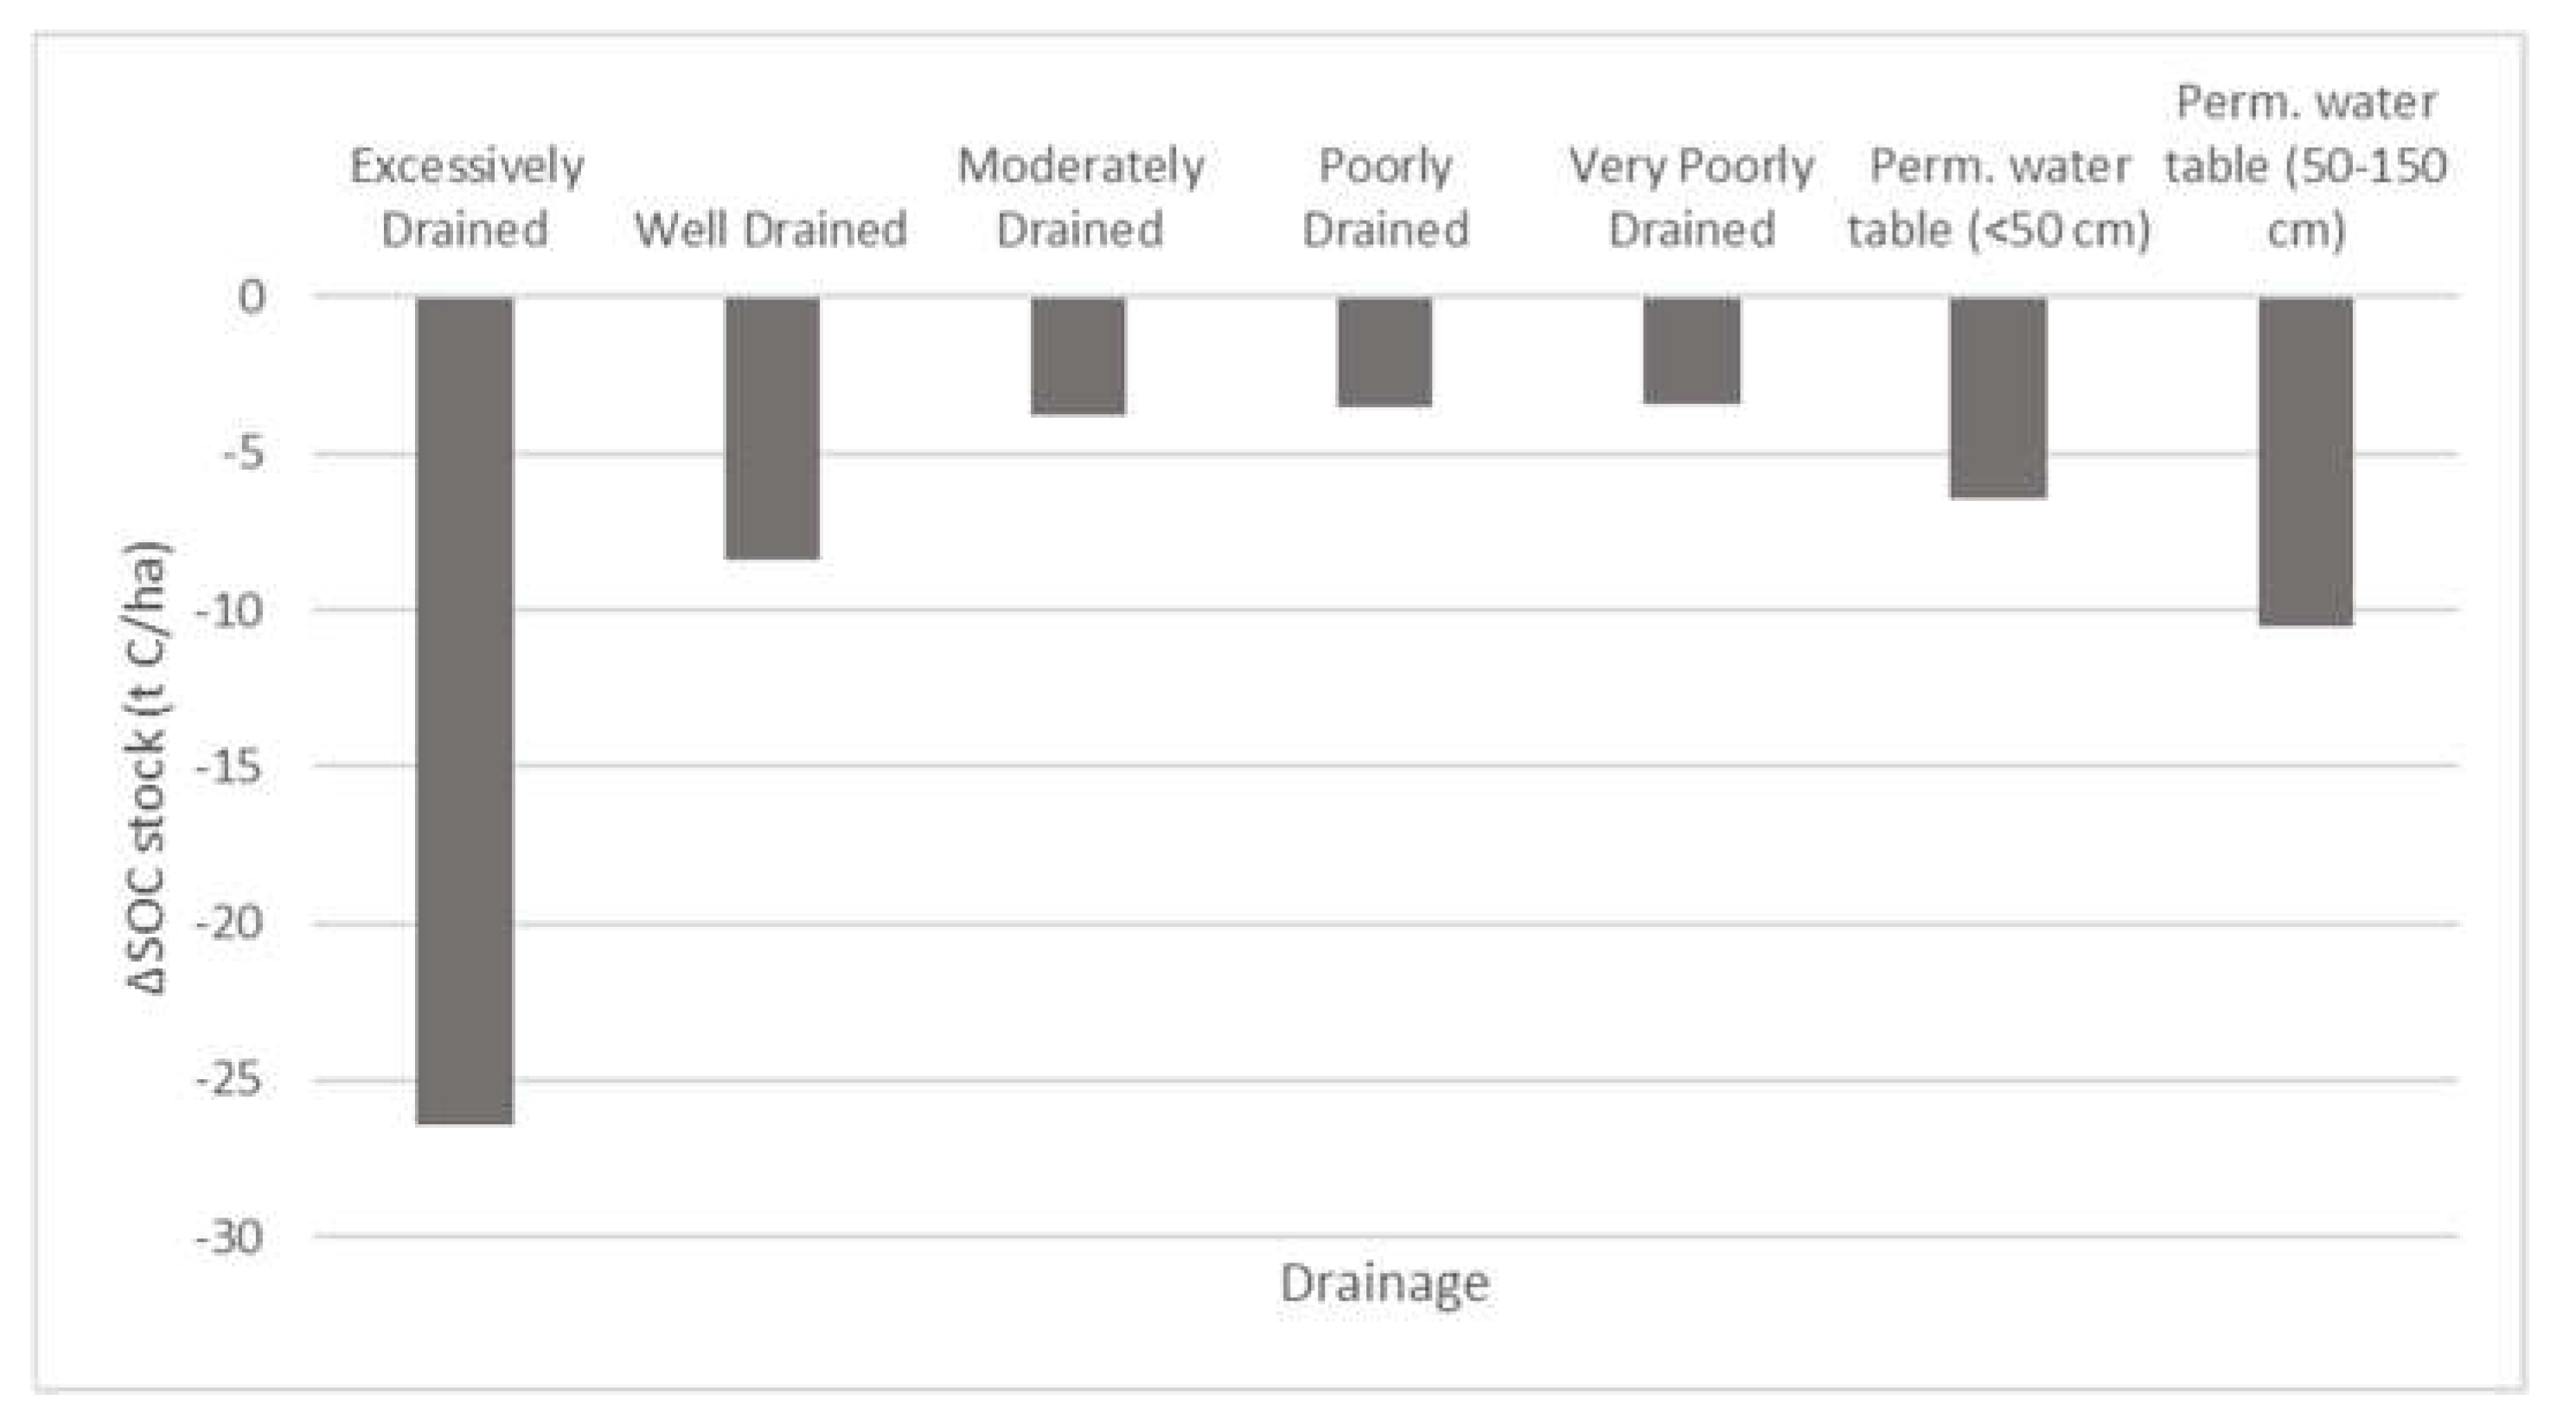2576x1420 pixels.
Task: Select the Well Drained bar
Action: coord(772,428)
